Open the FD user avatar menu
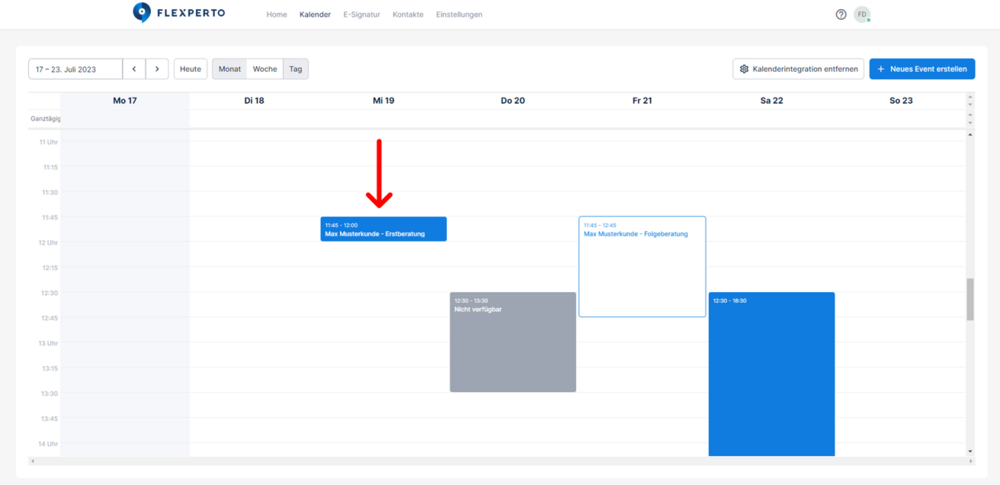The width and height of the screenshot is (1000, 485). (x=861, y=15)
